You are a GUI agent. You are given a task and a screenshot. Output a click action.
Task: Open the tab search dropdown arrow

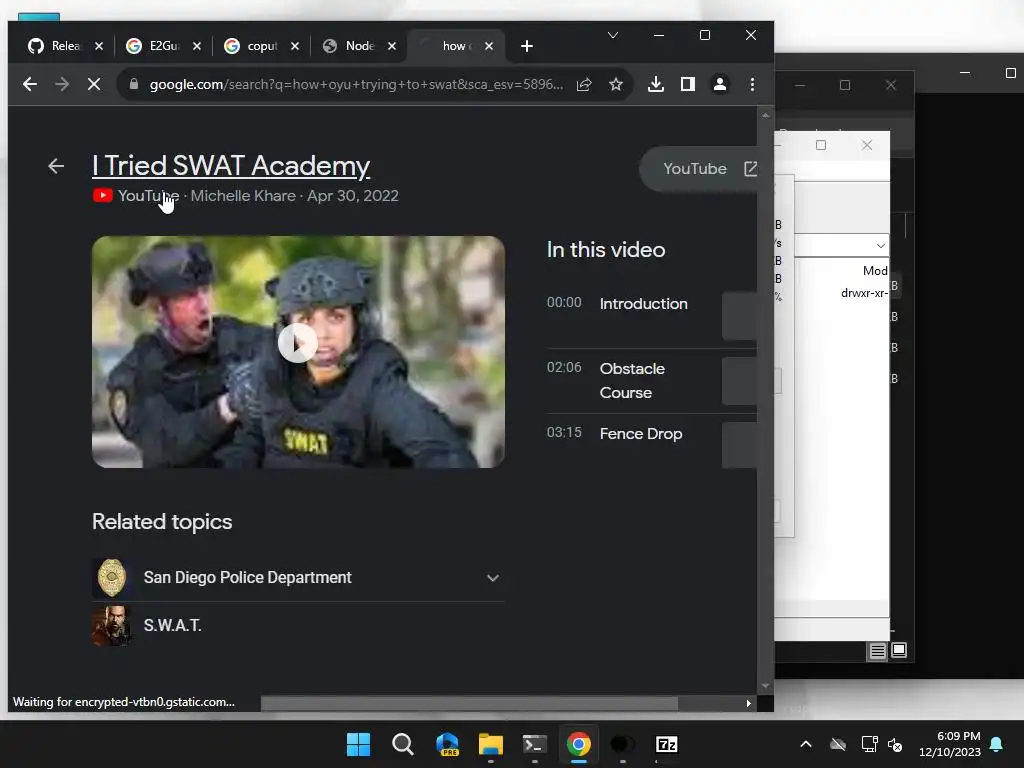click(613, 35)
